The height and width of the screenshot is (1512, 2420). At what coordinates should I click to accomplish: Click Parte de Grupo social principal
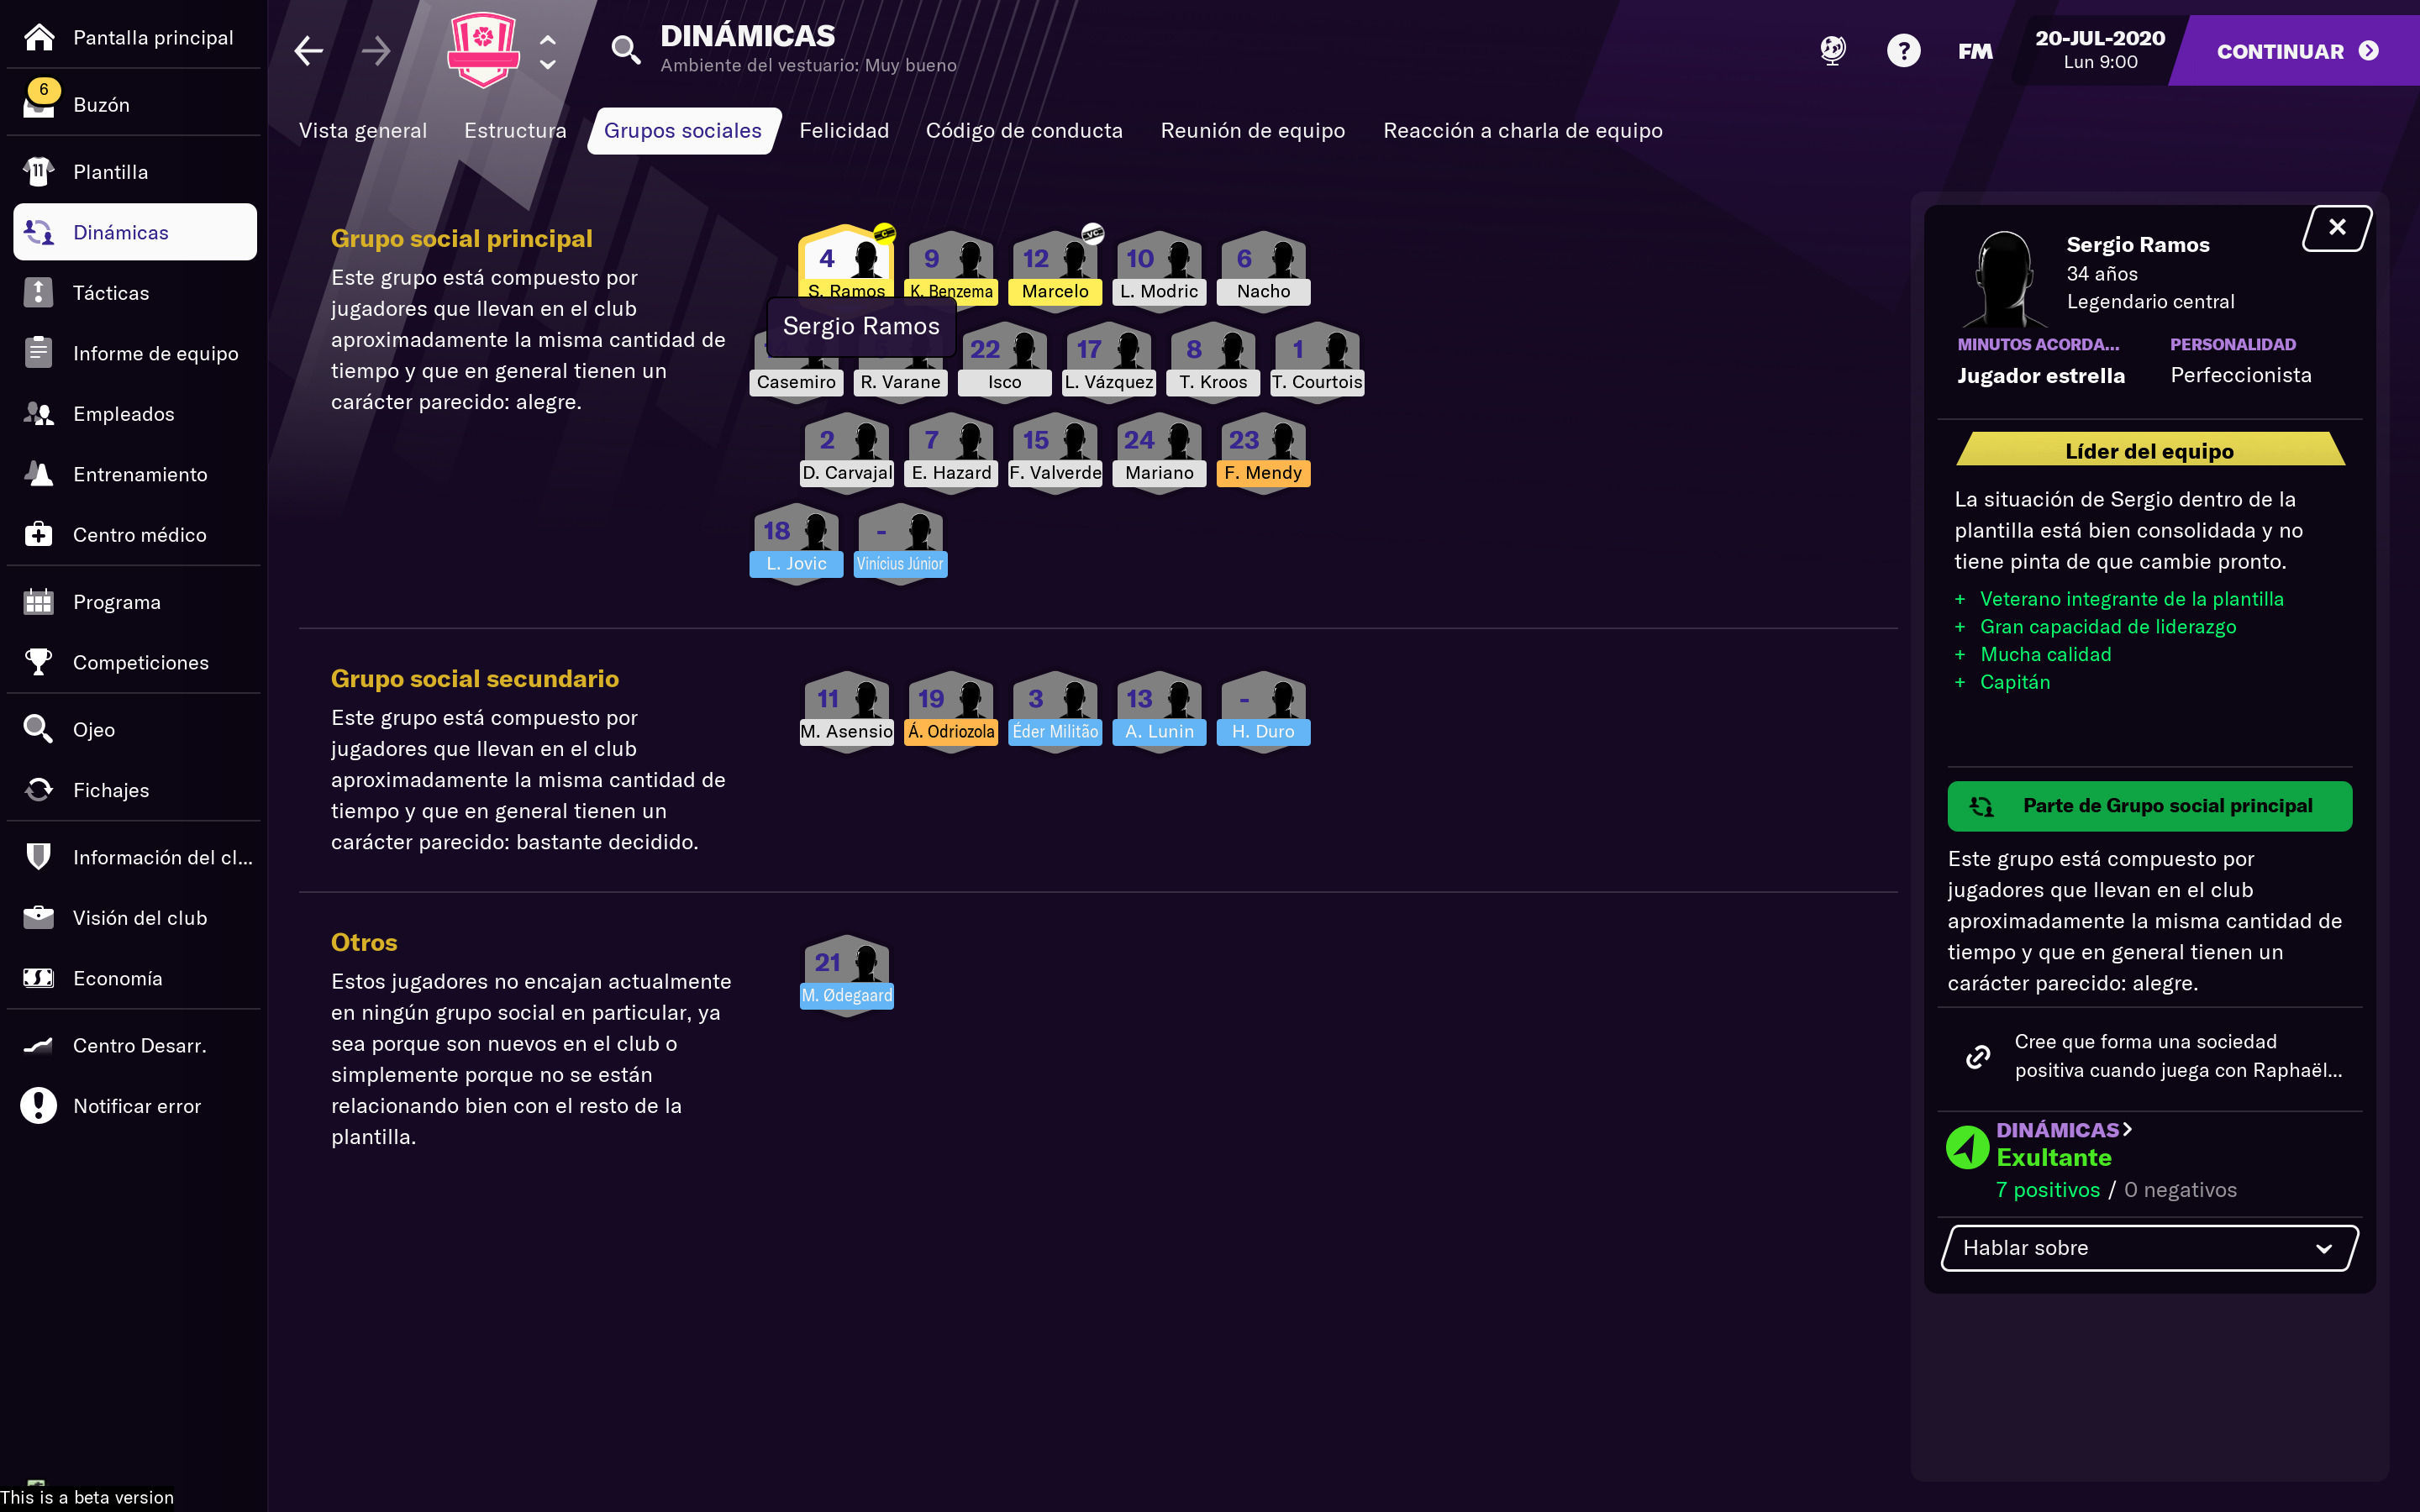click(2149, 806)
